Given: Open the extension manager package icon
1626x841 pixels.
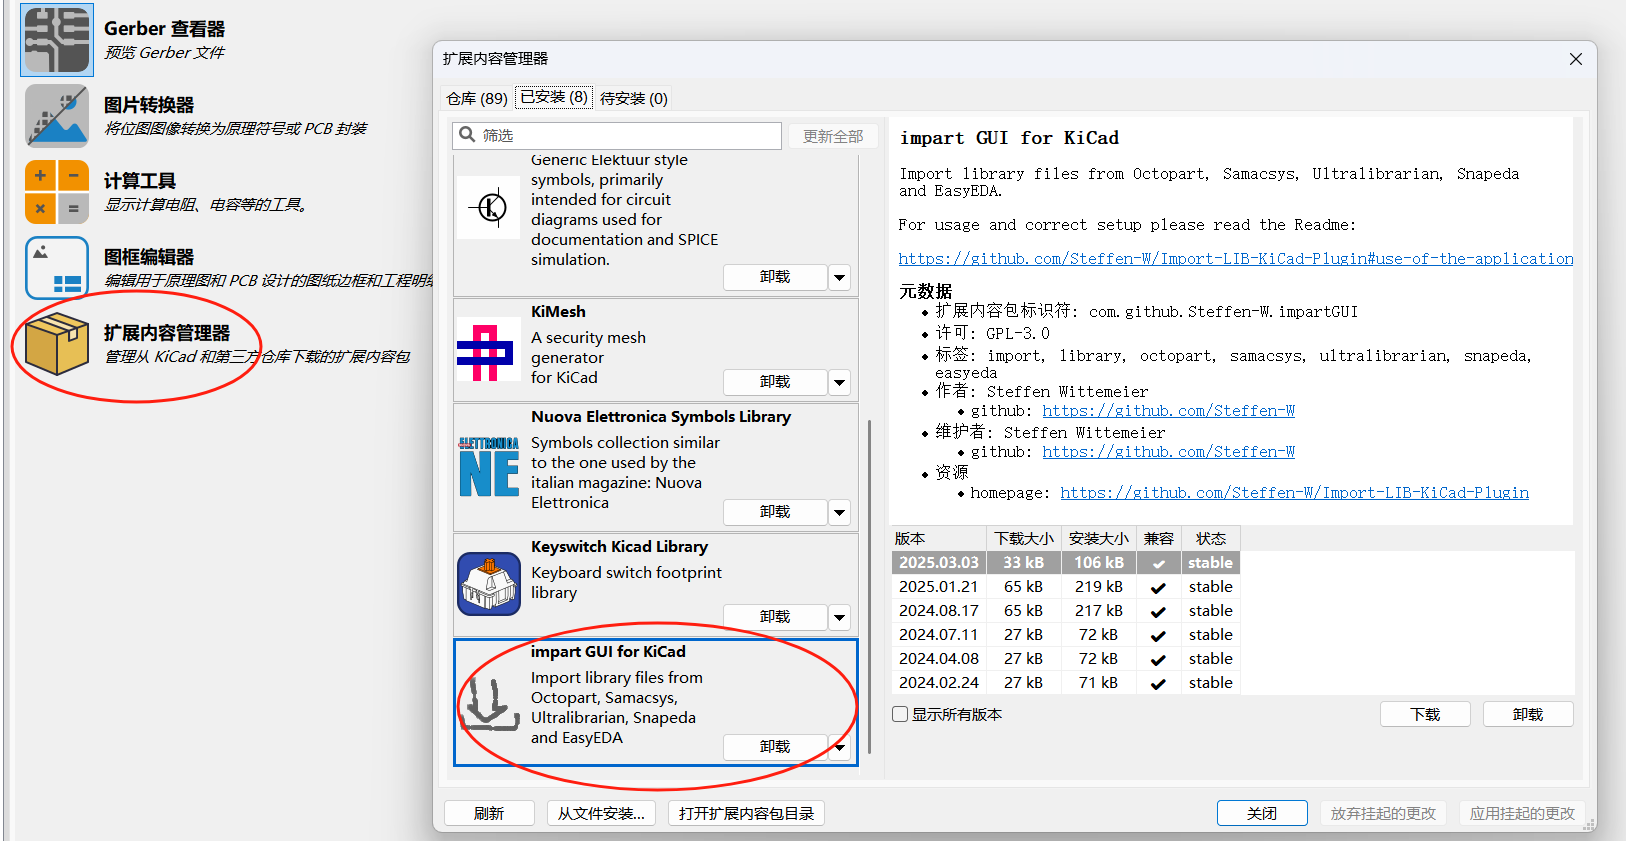Looking at the screenshot, I should (x=57, y=343).
